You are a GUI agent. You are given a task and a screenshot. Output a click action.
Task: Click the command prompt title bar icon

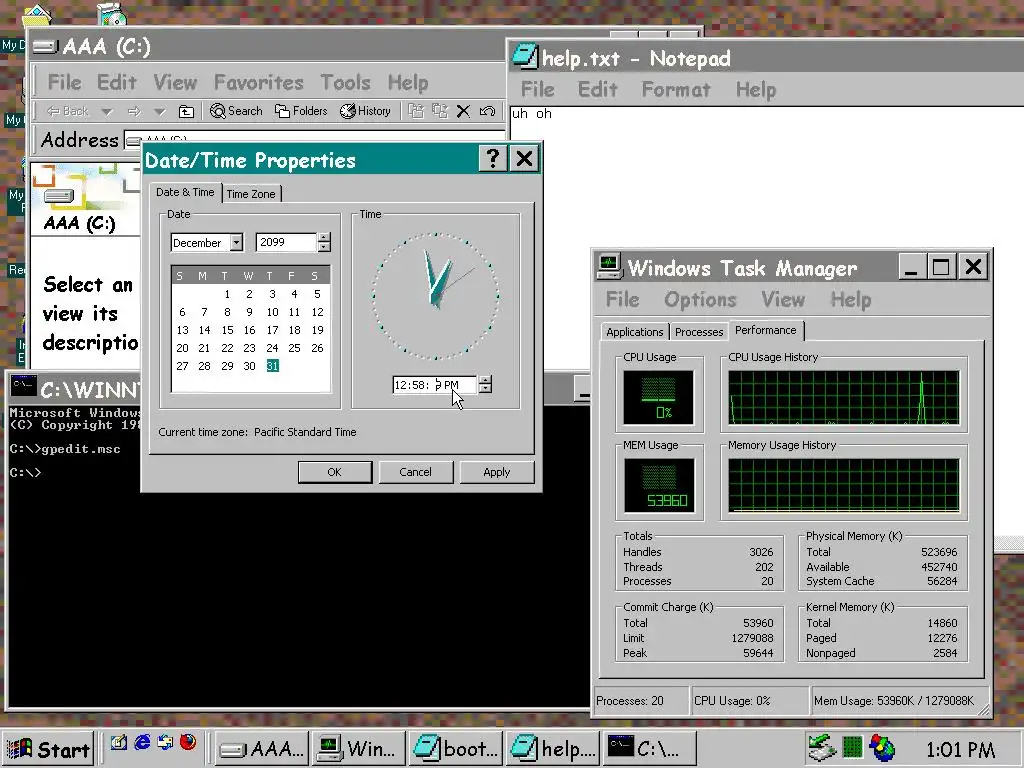tap(24, 387)
